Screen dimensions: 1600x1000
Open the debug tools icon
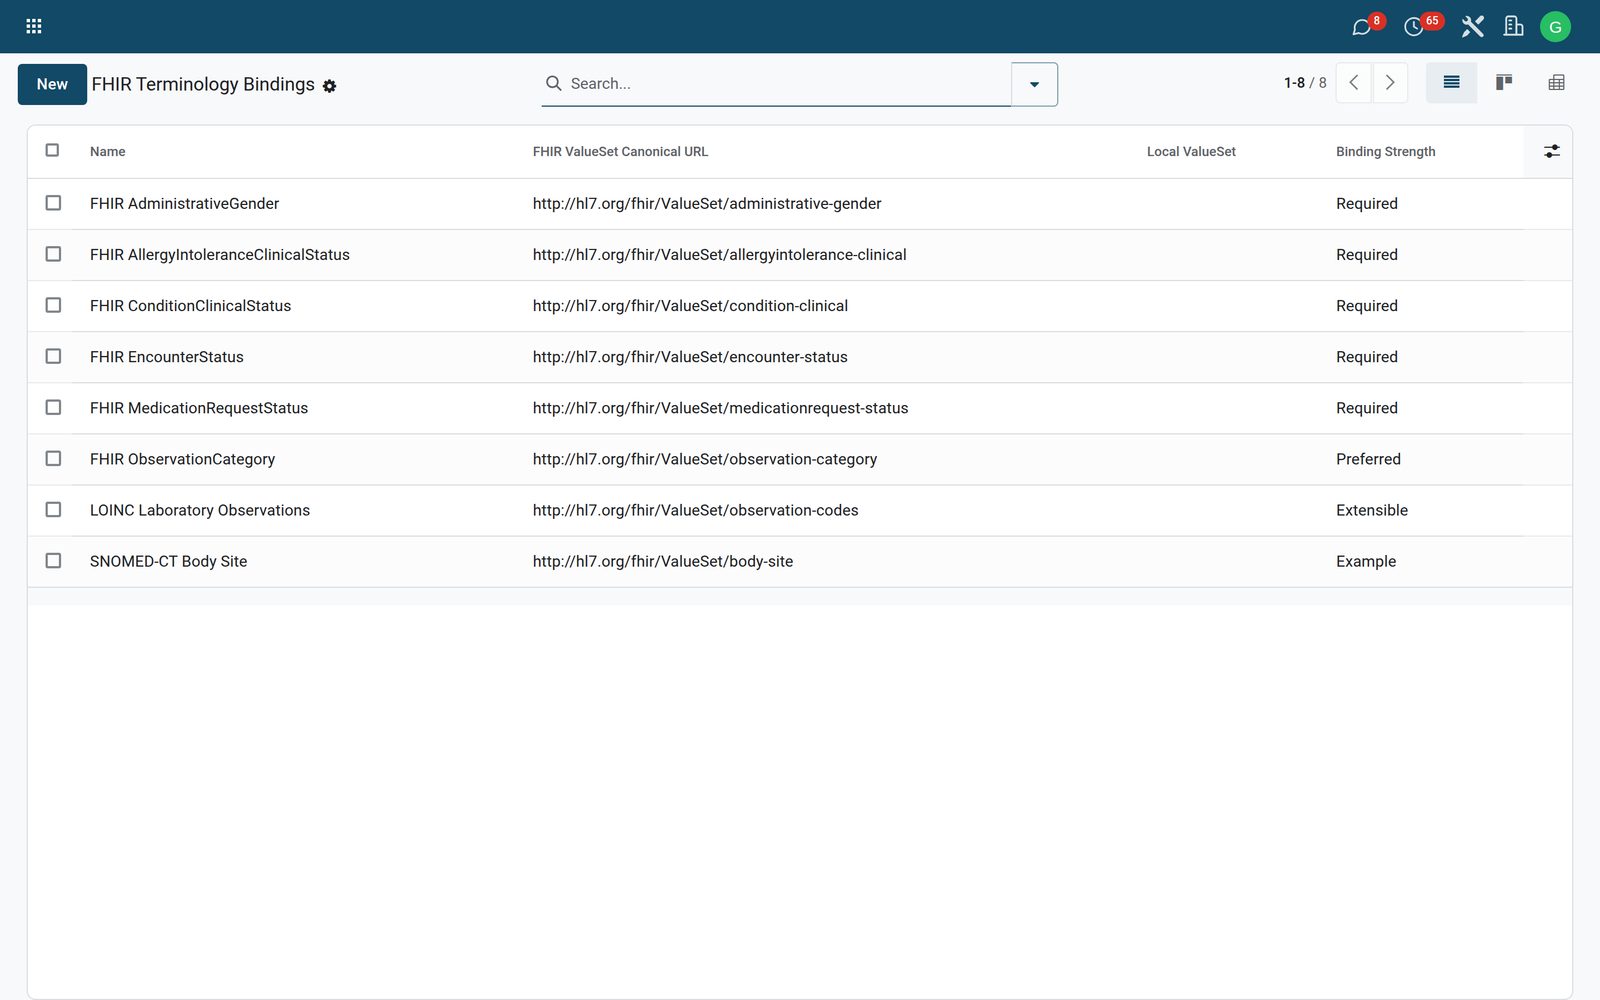click(1472, 27)
